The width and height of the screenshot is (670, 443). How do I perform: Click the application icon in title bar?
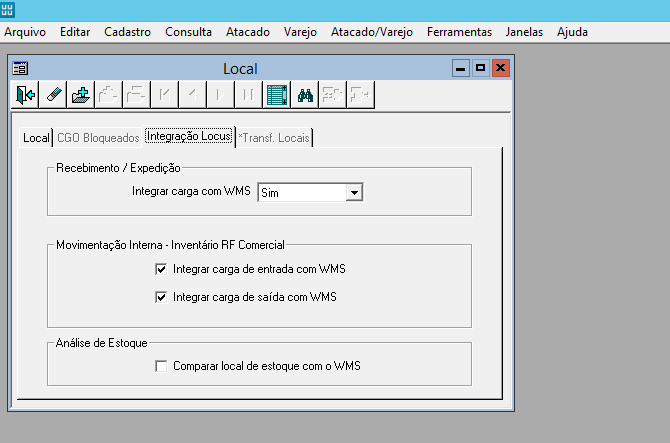[9, 8]
